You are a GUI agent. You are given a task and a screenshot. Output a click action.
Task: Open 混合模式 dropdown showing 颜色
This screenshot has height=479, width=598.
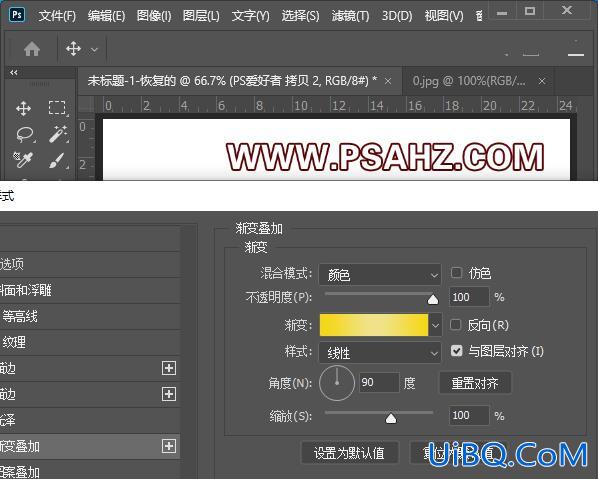(x=380, y=275)
